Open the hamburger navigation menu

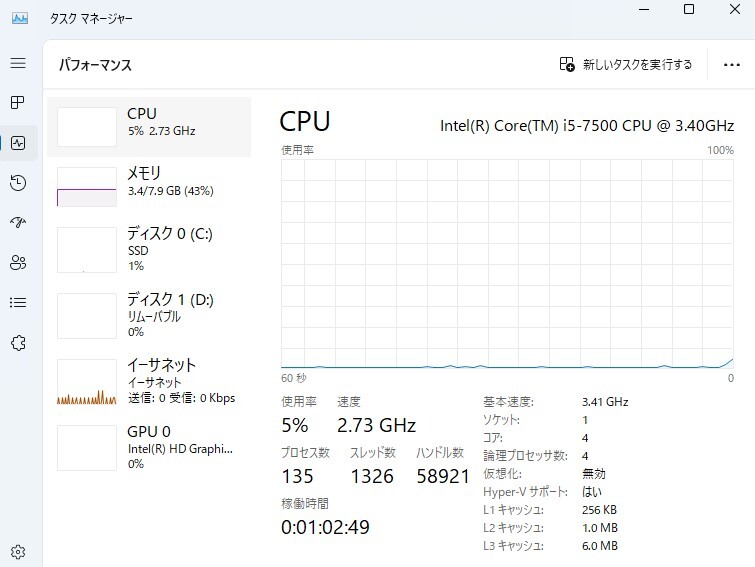[x=18, y=63]
